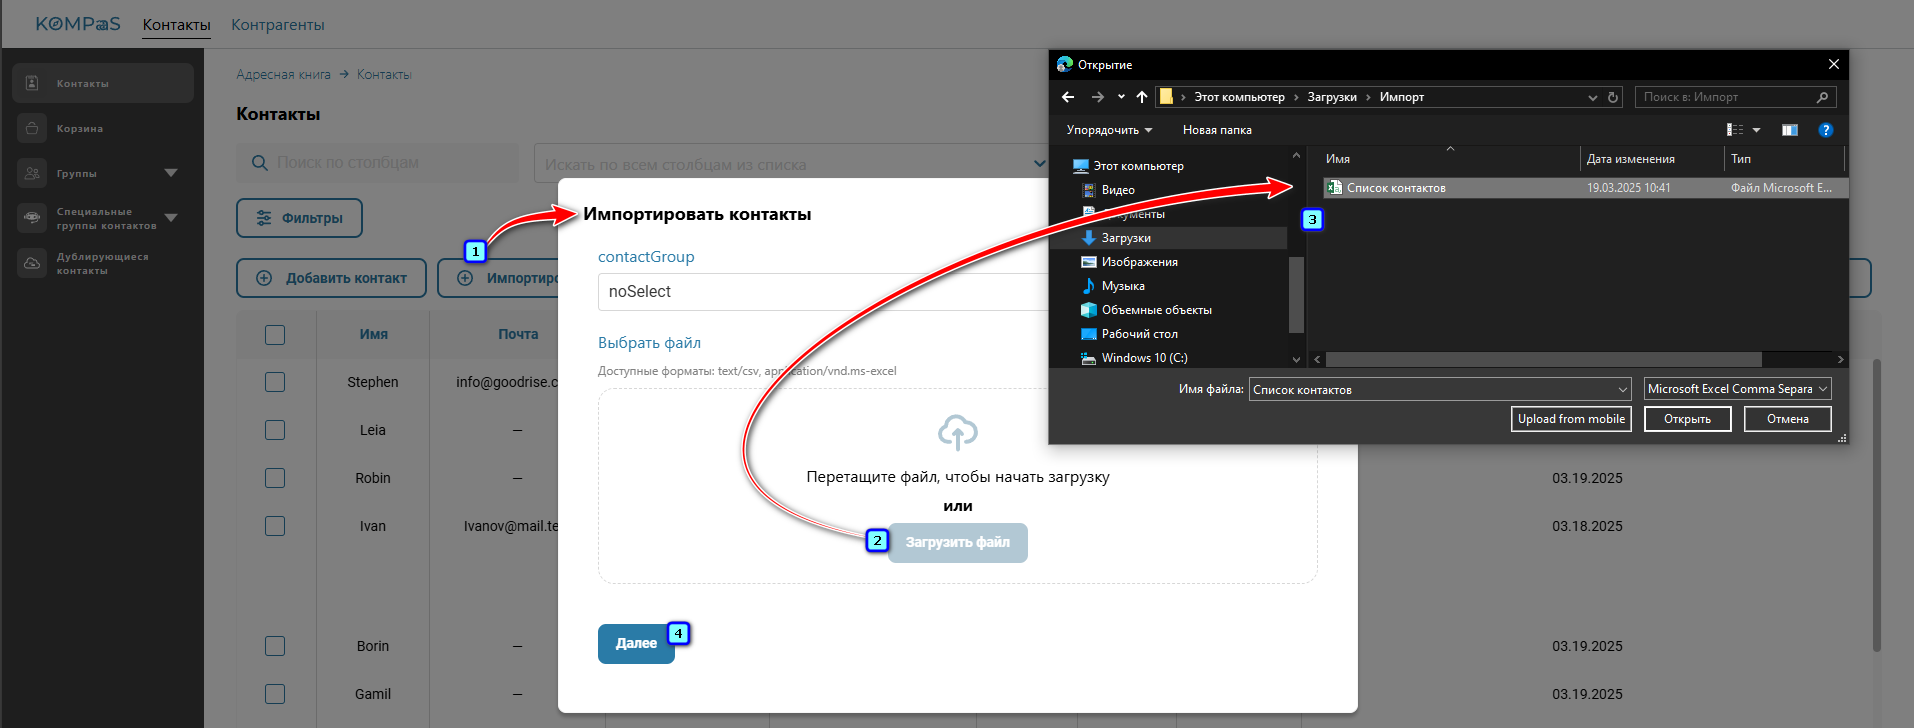Switch to the Контрагенты top tab
Viewport: 1914px width, 728px height.
[278, 24]
